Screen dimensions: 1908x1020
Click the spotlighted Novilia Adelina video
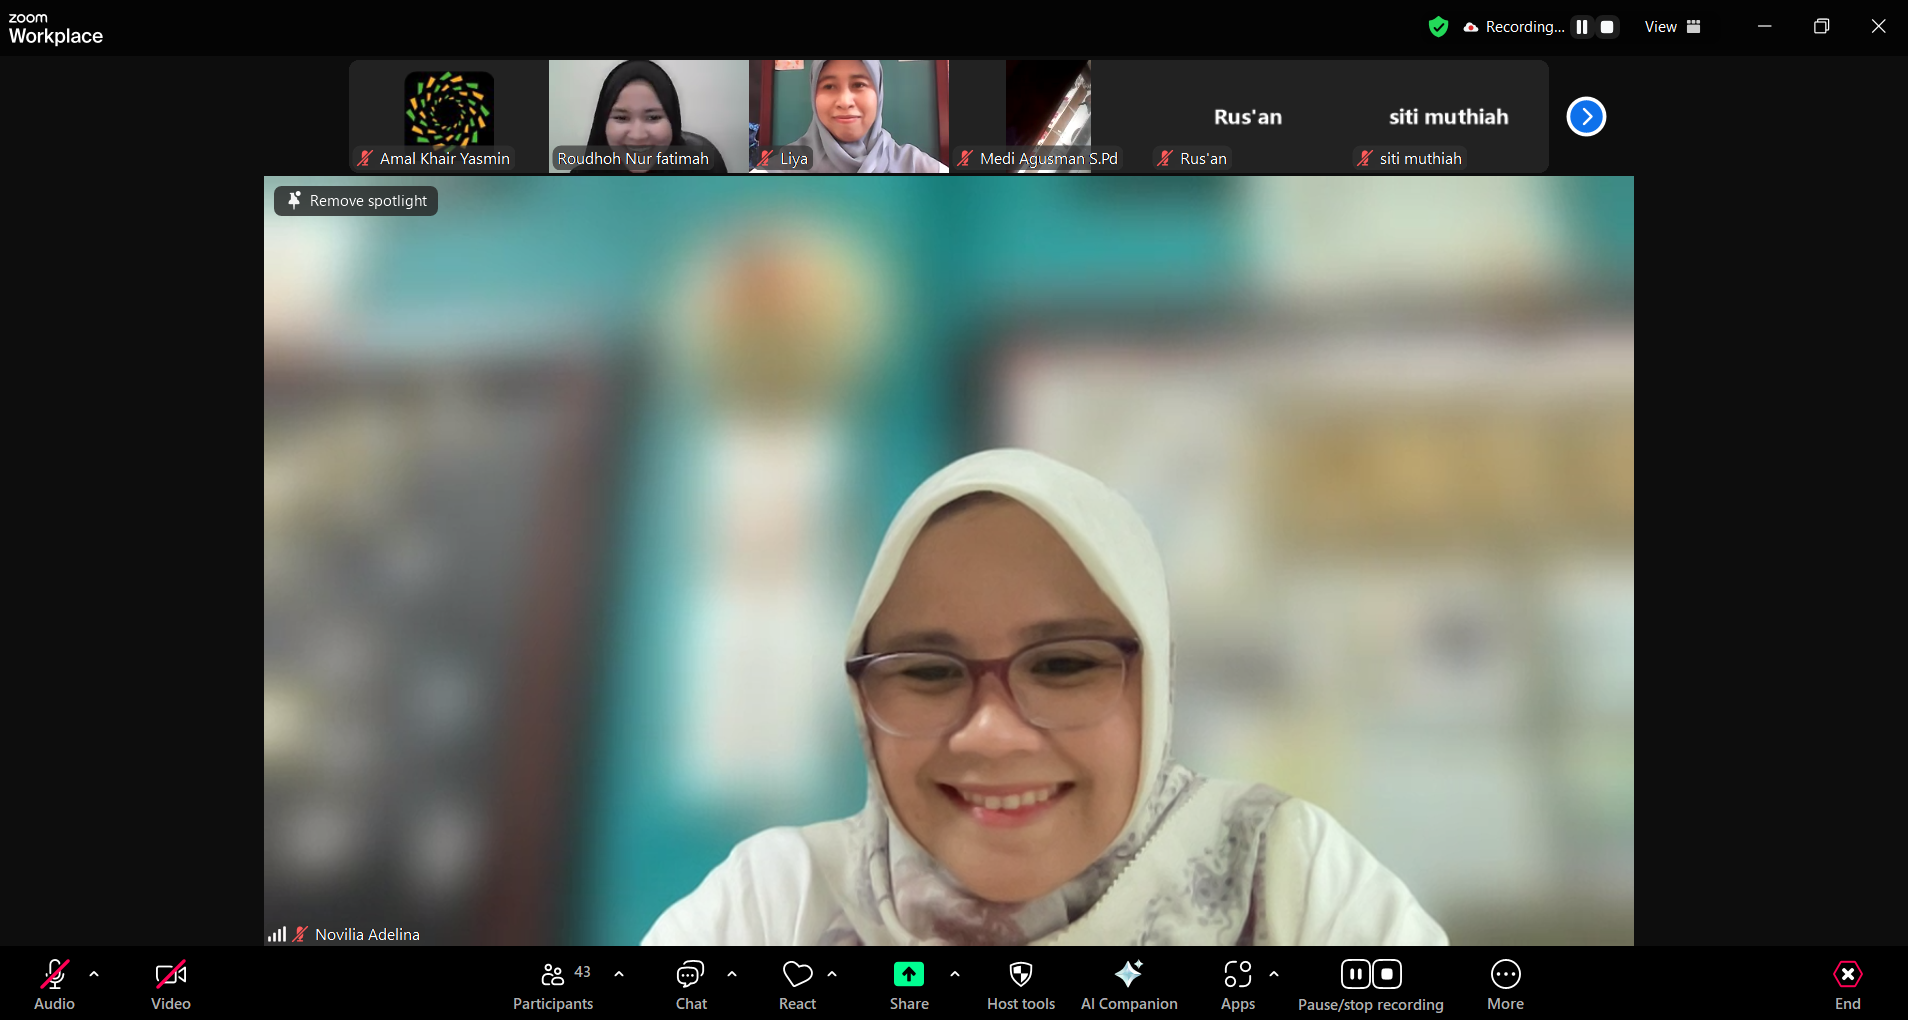(948, 560)
